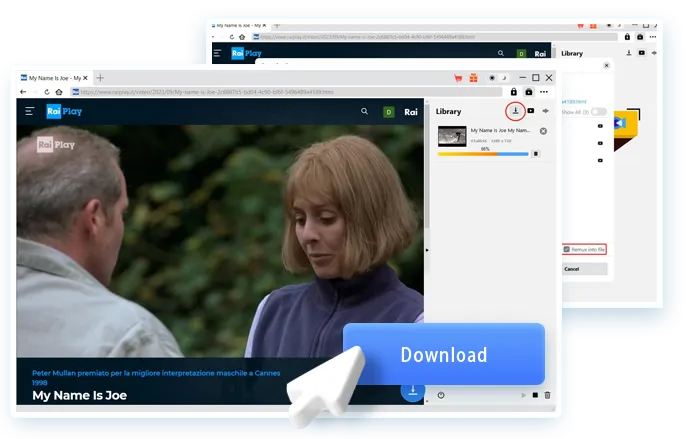The image size is (686, 439).
Task: Click the round blue download button on the page
Action: tap(412, 391)
